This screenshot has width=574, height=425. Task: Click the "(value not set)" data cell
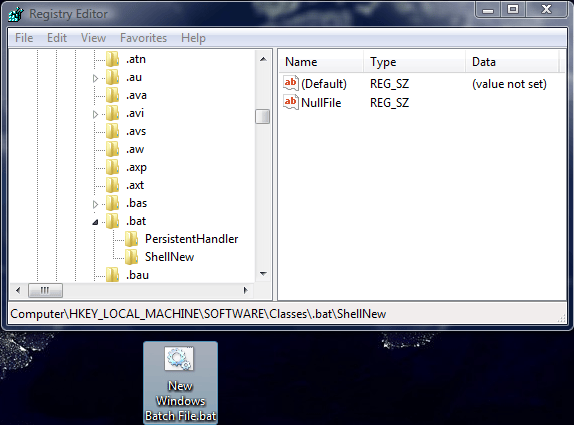[509, 84]
